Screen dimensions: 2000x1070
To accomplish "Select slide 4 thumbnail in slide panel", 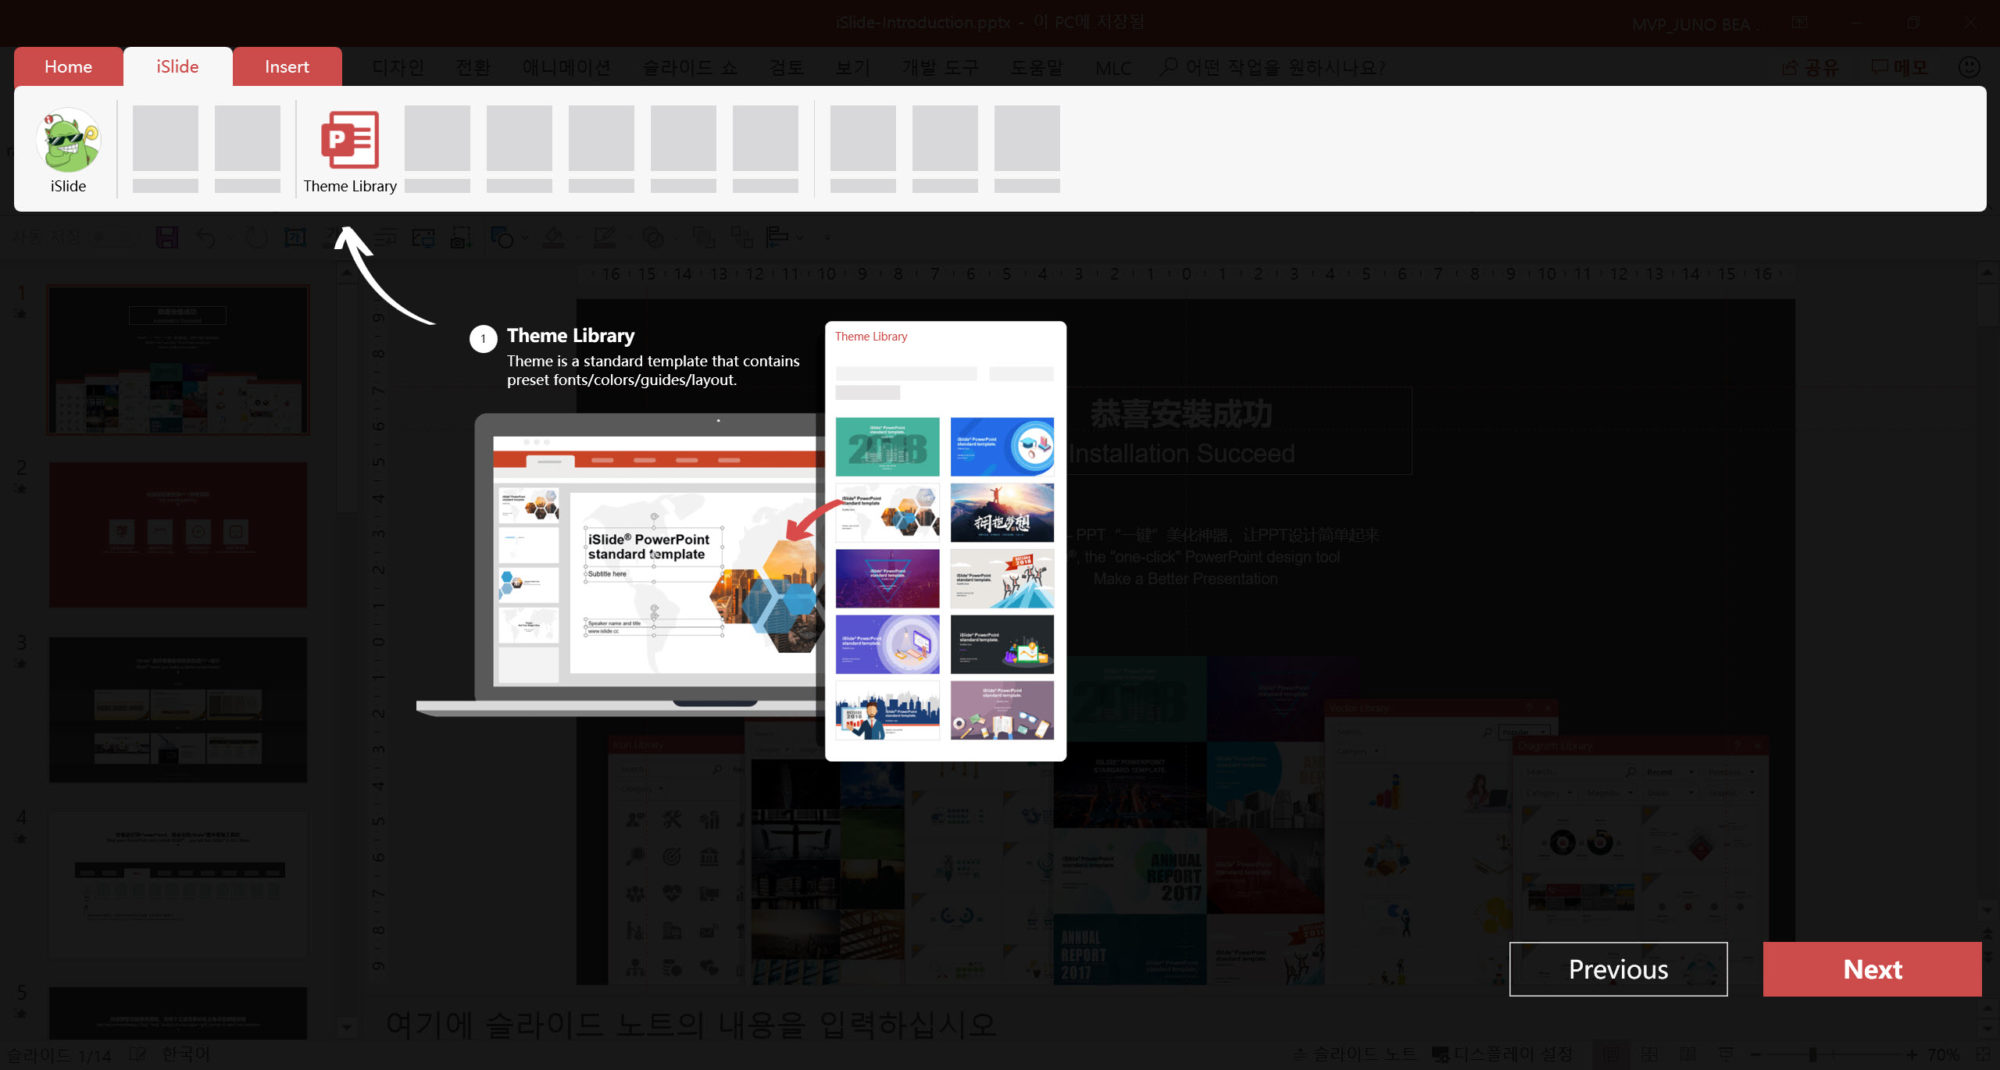I will (x=178, y=884).
